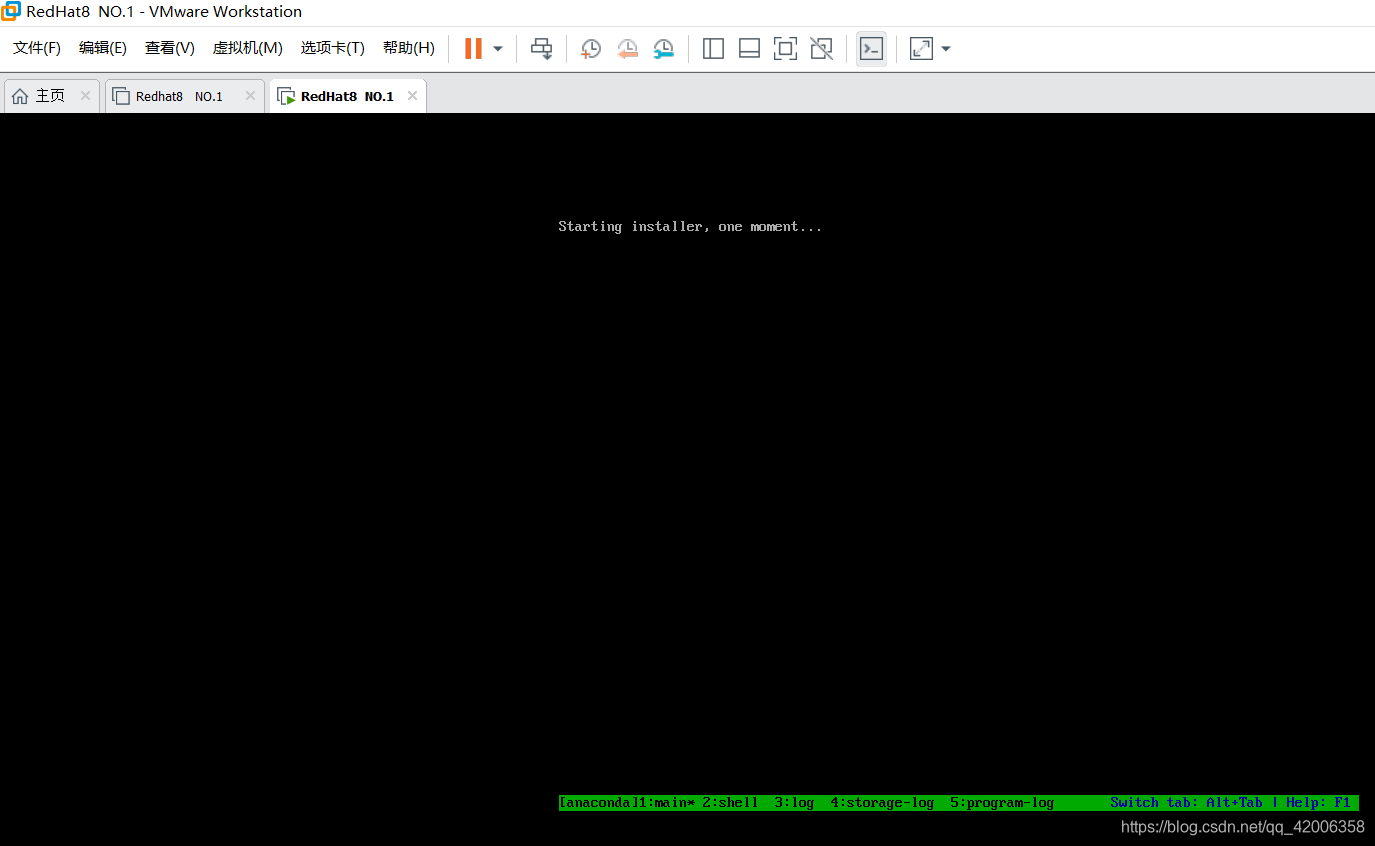
Task: Click the 4:storage-log status bar entry
Action: tap(882, 802)
